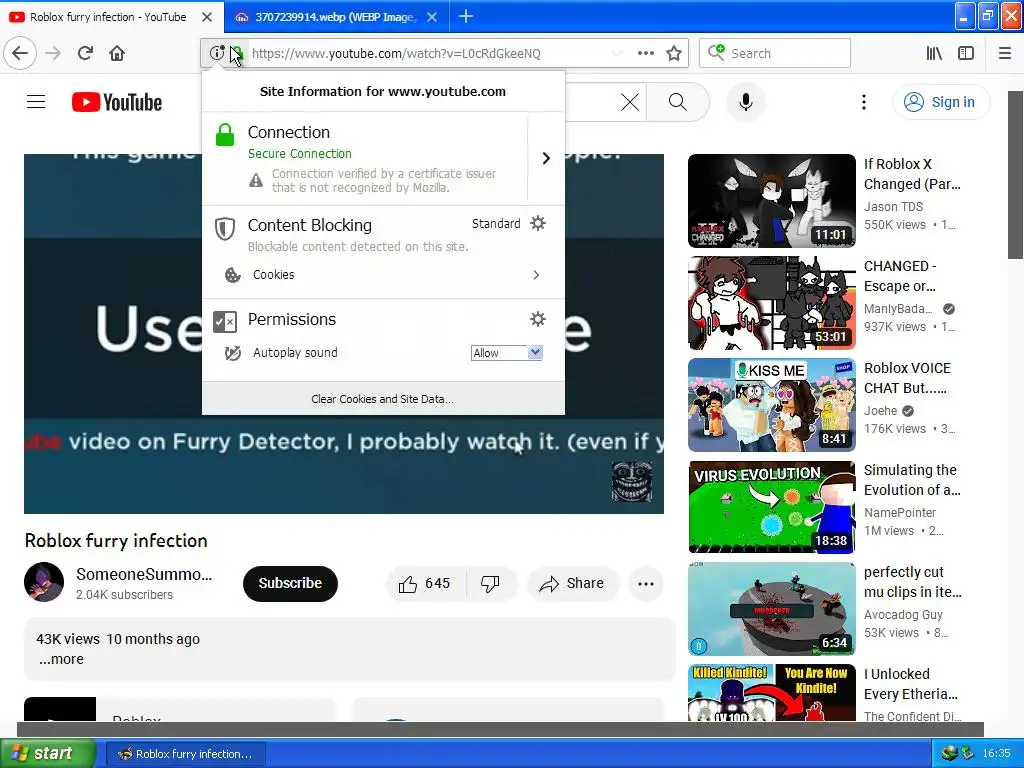Open Permissions settings gear
This screenshot has width=1024, height=768.
tap(537, 319)
